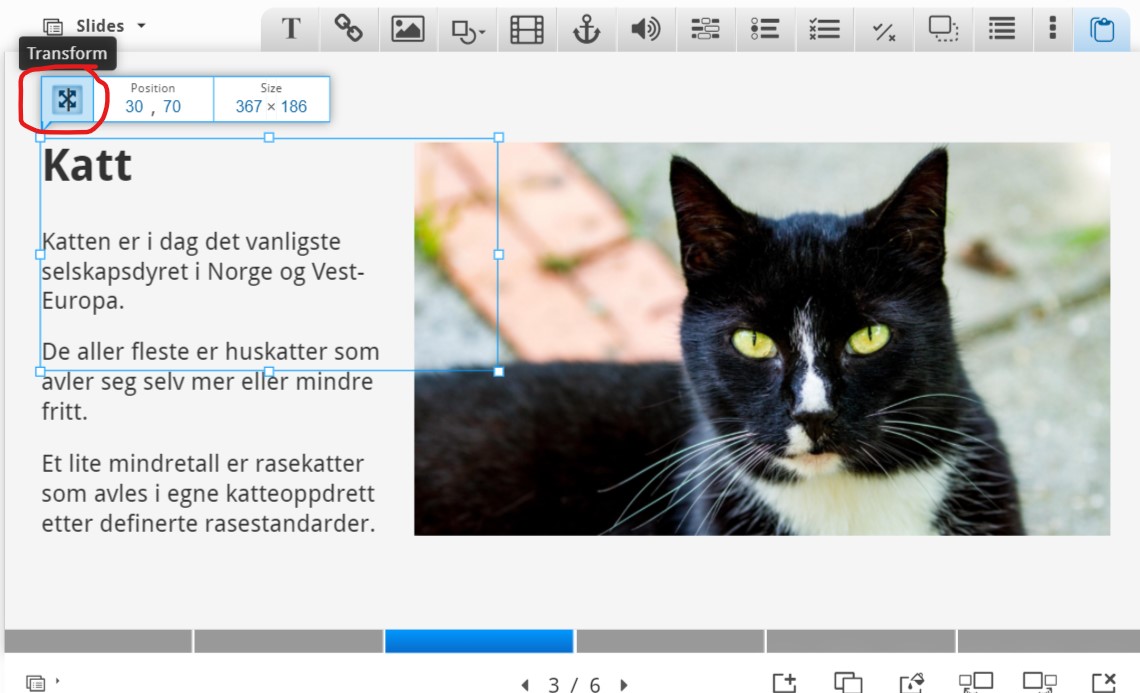
Task: Add an Image element
Action: [408, 29]
